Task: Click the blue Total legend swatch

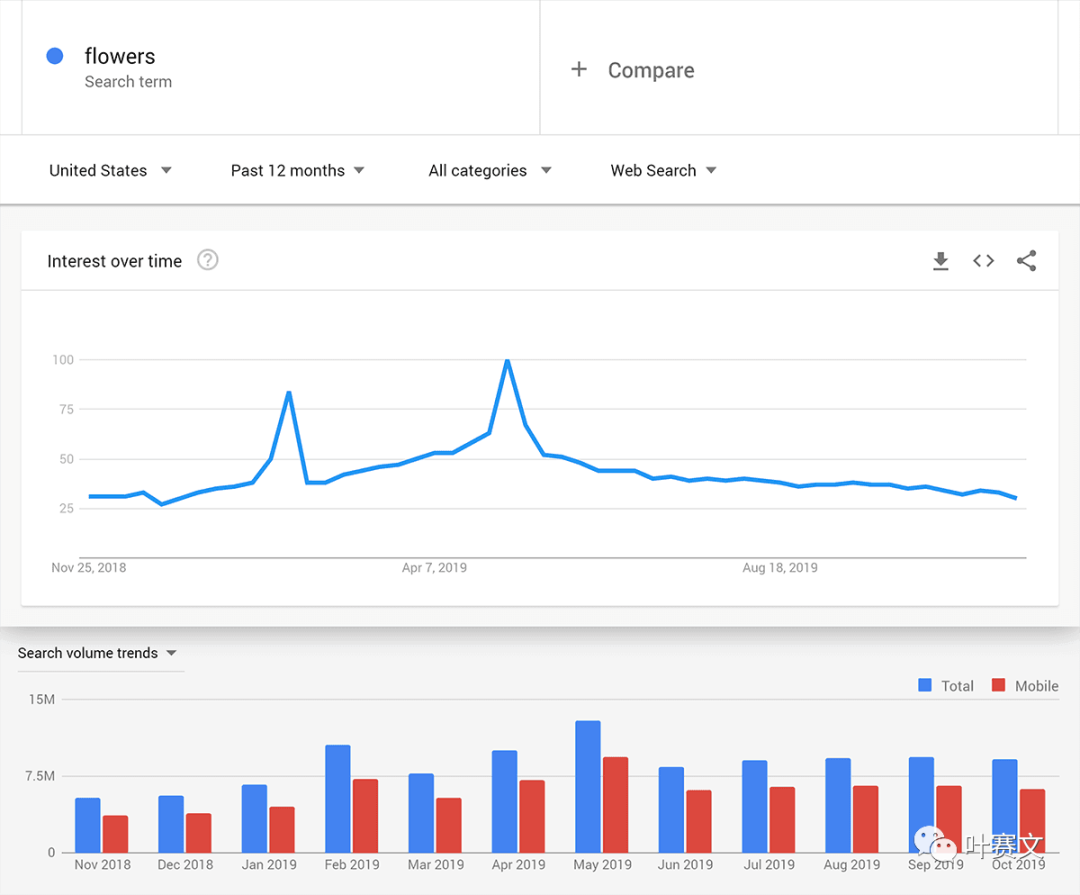Action: tap(925, 685)
